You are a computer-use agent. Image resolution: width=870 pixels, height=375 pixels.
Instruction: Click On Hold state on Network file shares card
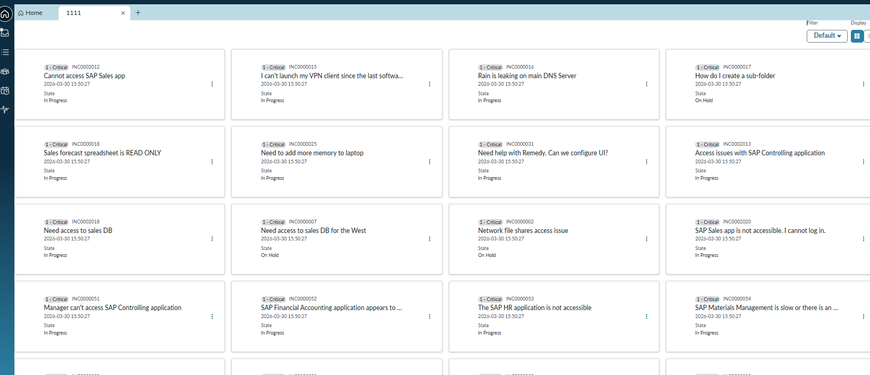(x=487, y=256)
